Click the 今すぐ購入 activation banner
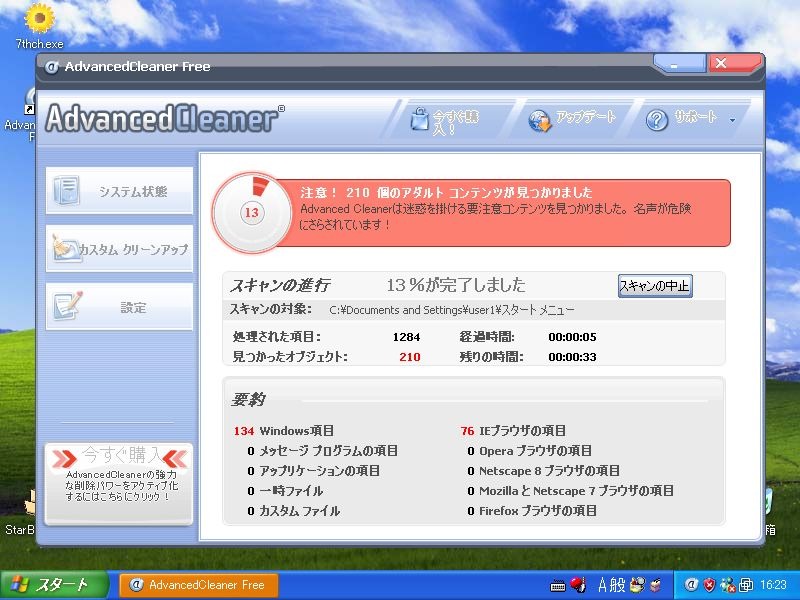Viewport: 800px width, 600px height. [119, 484]
